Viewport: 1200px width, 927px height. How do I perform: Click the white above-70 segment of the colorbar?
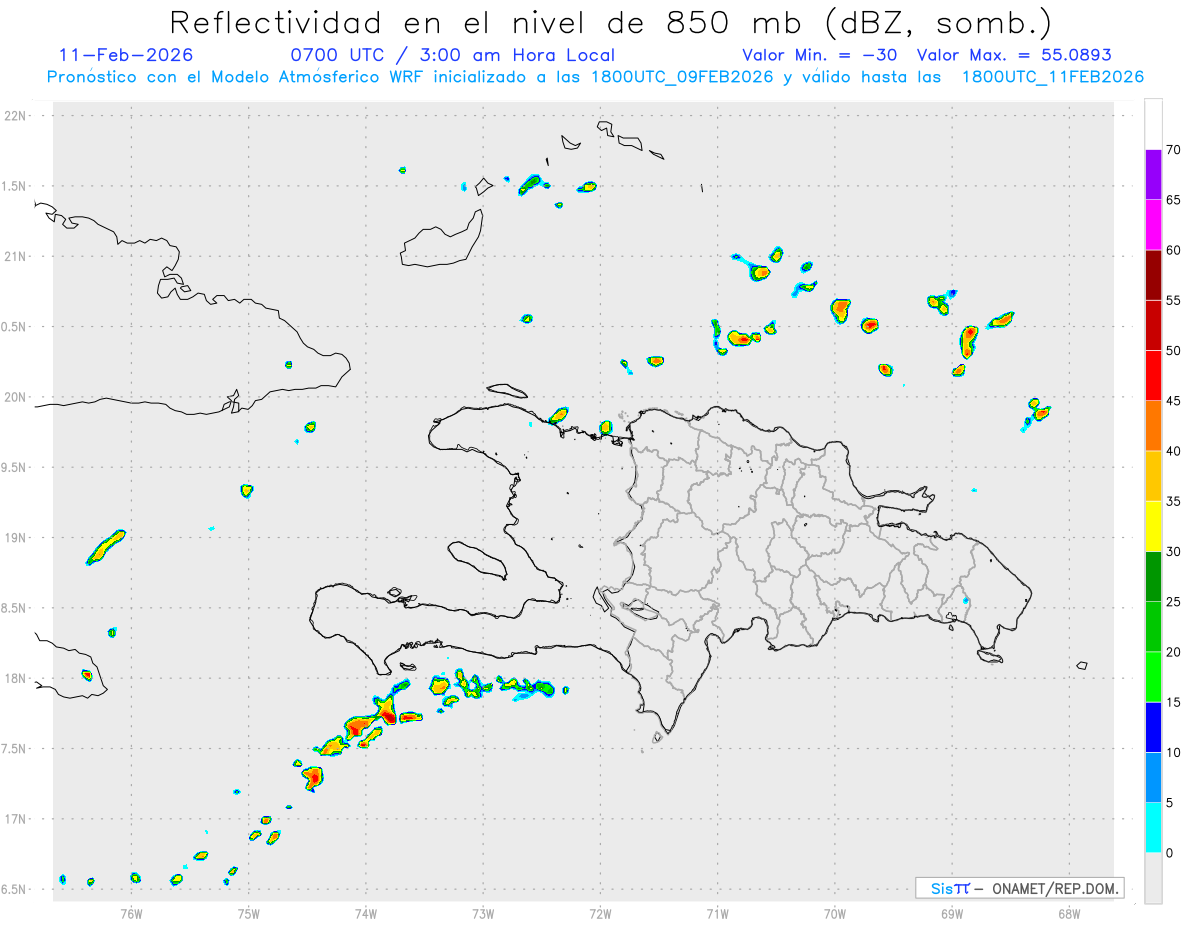1153,124
